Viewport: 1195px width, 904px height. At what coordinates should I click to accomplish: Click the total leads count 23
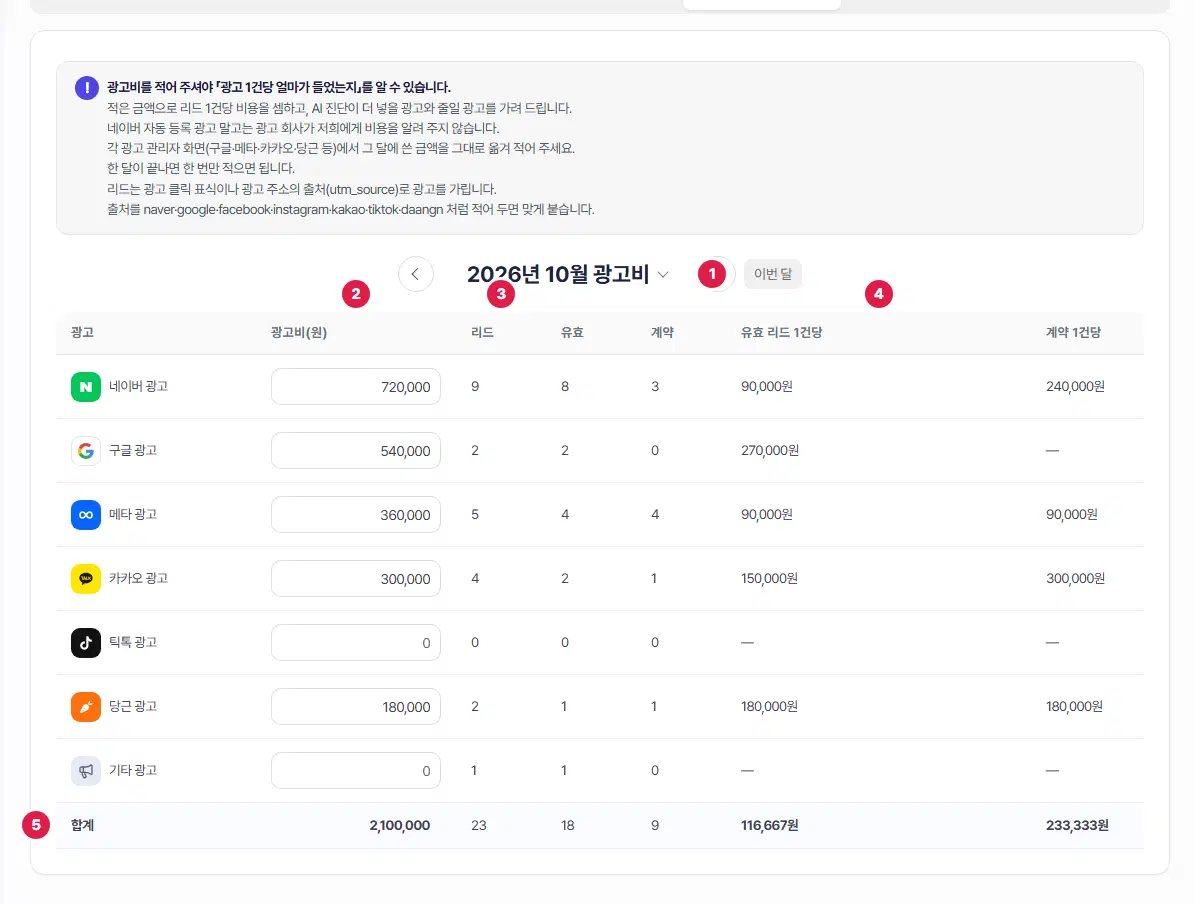(479, 825)
